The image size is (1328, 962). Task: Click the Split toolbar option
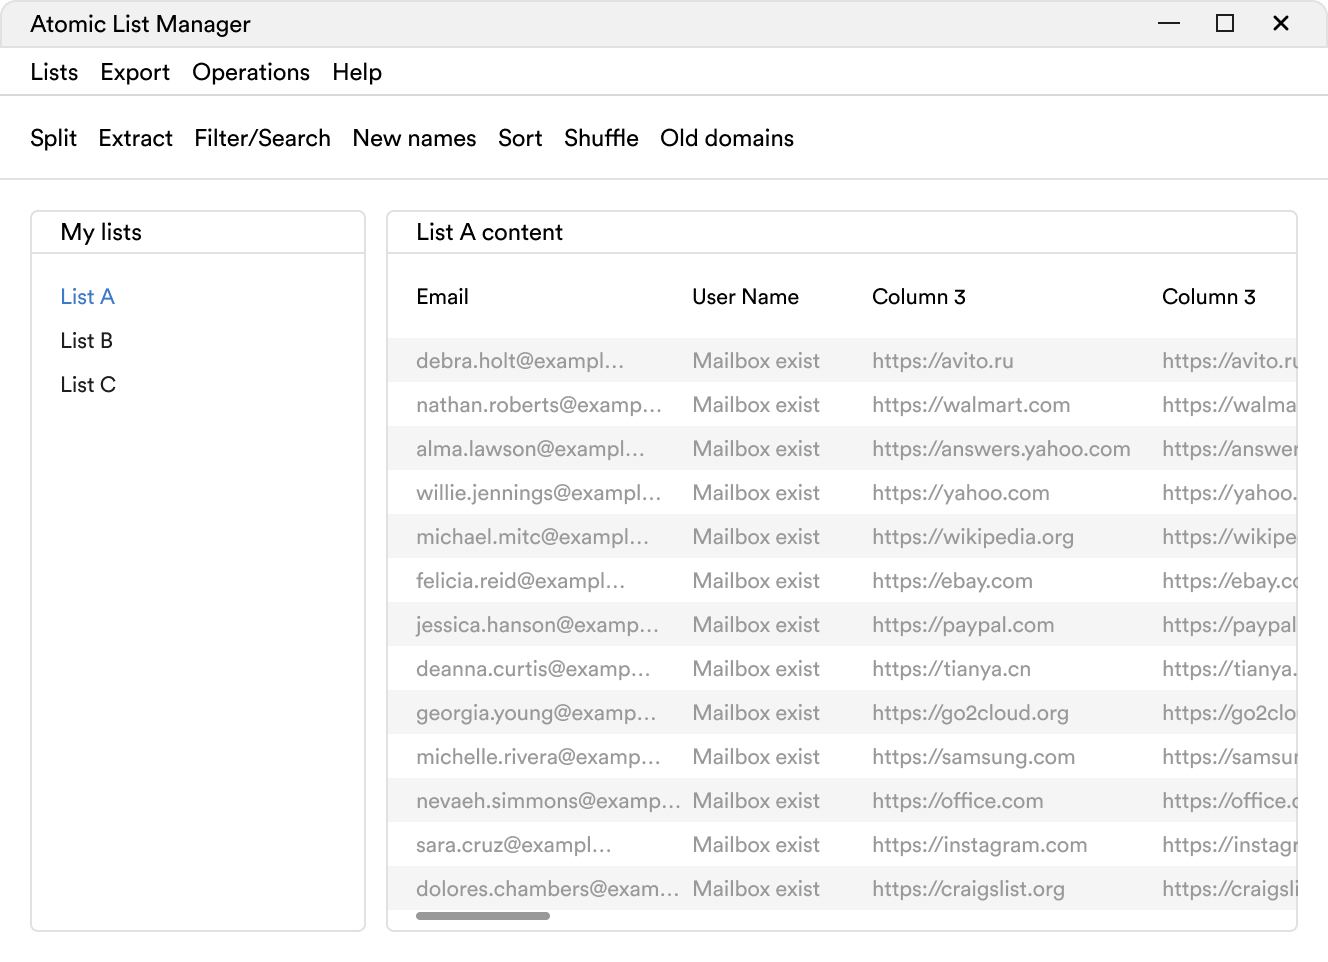[x=53, y=138]
